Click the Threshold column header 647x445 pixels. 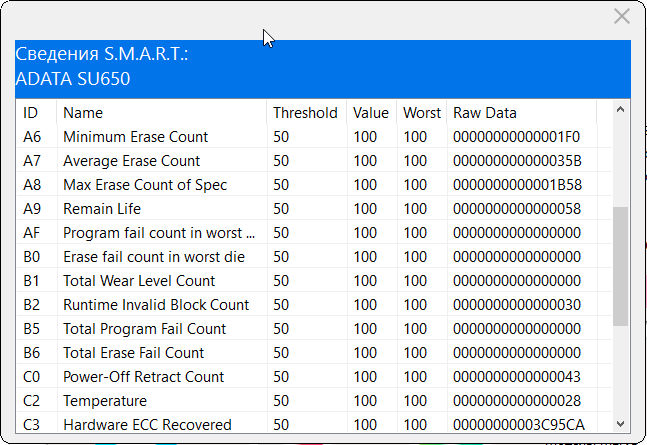(305, 113)
